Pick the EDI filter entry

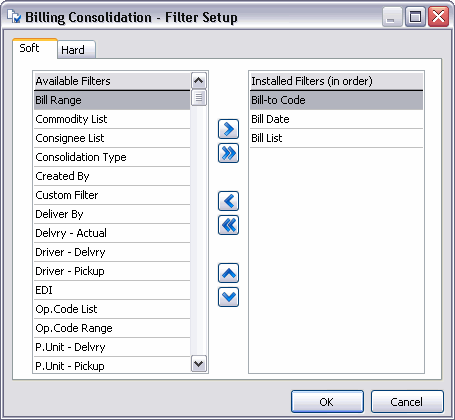(x=112, y=290)
